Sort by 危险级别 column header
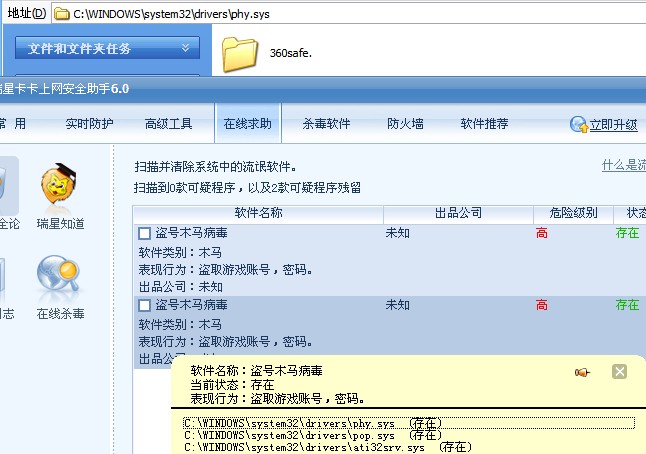Viewport: 646px width, 454px height. [x=573, y=213]
